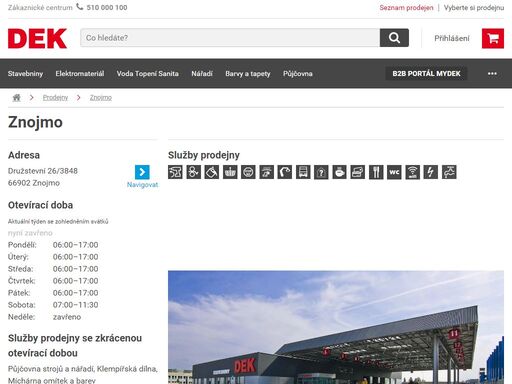Click the curved arrow service icon
The image size is (512, 384).
pyautogui.click(x=285, y=172)
